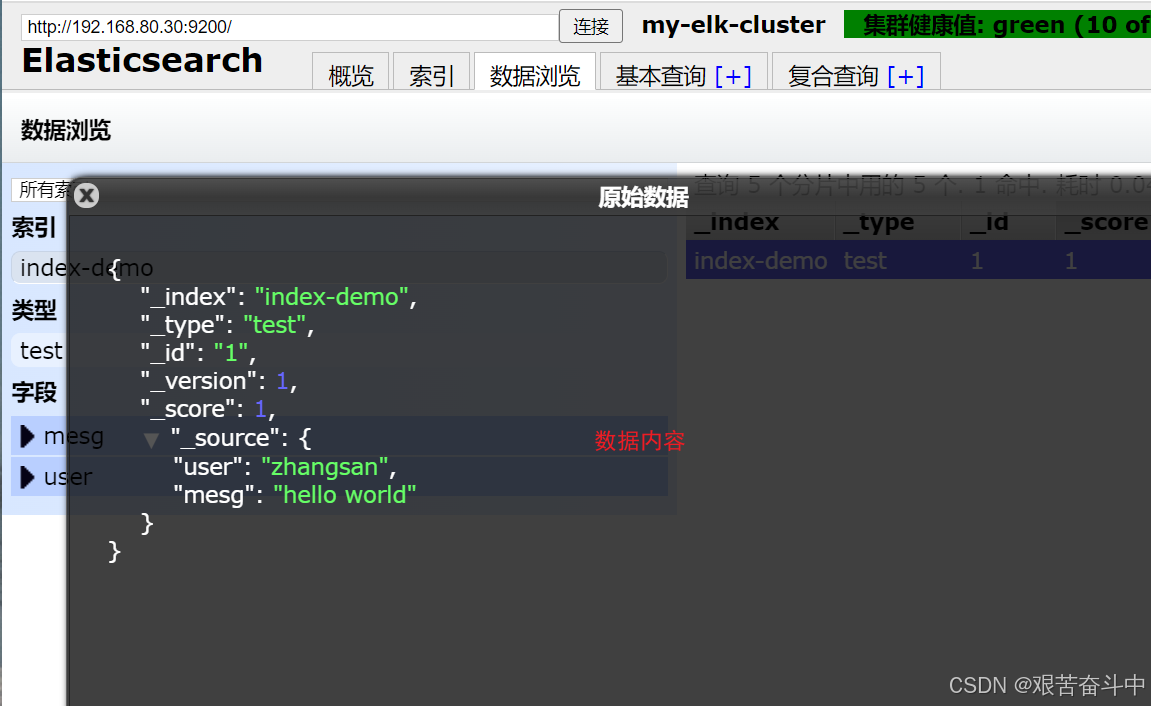
Task: Click the Elasticsearch title heading
Action: (142, 60)
